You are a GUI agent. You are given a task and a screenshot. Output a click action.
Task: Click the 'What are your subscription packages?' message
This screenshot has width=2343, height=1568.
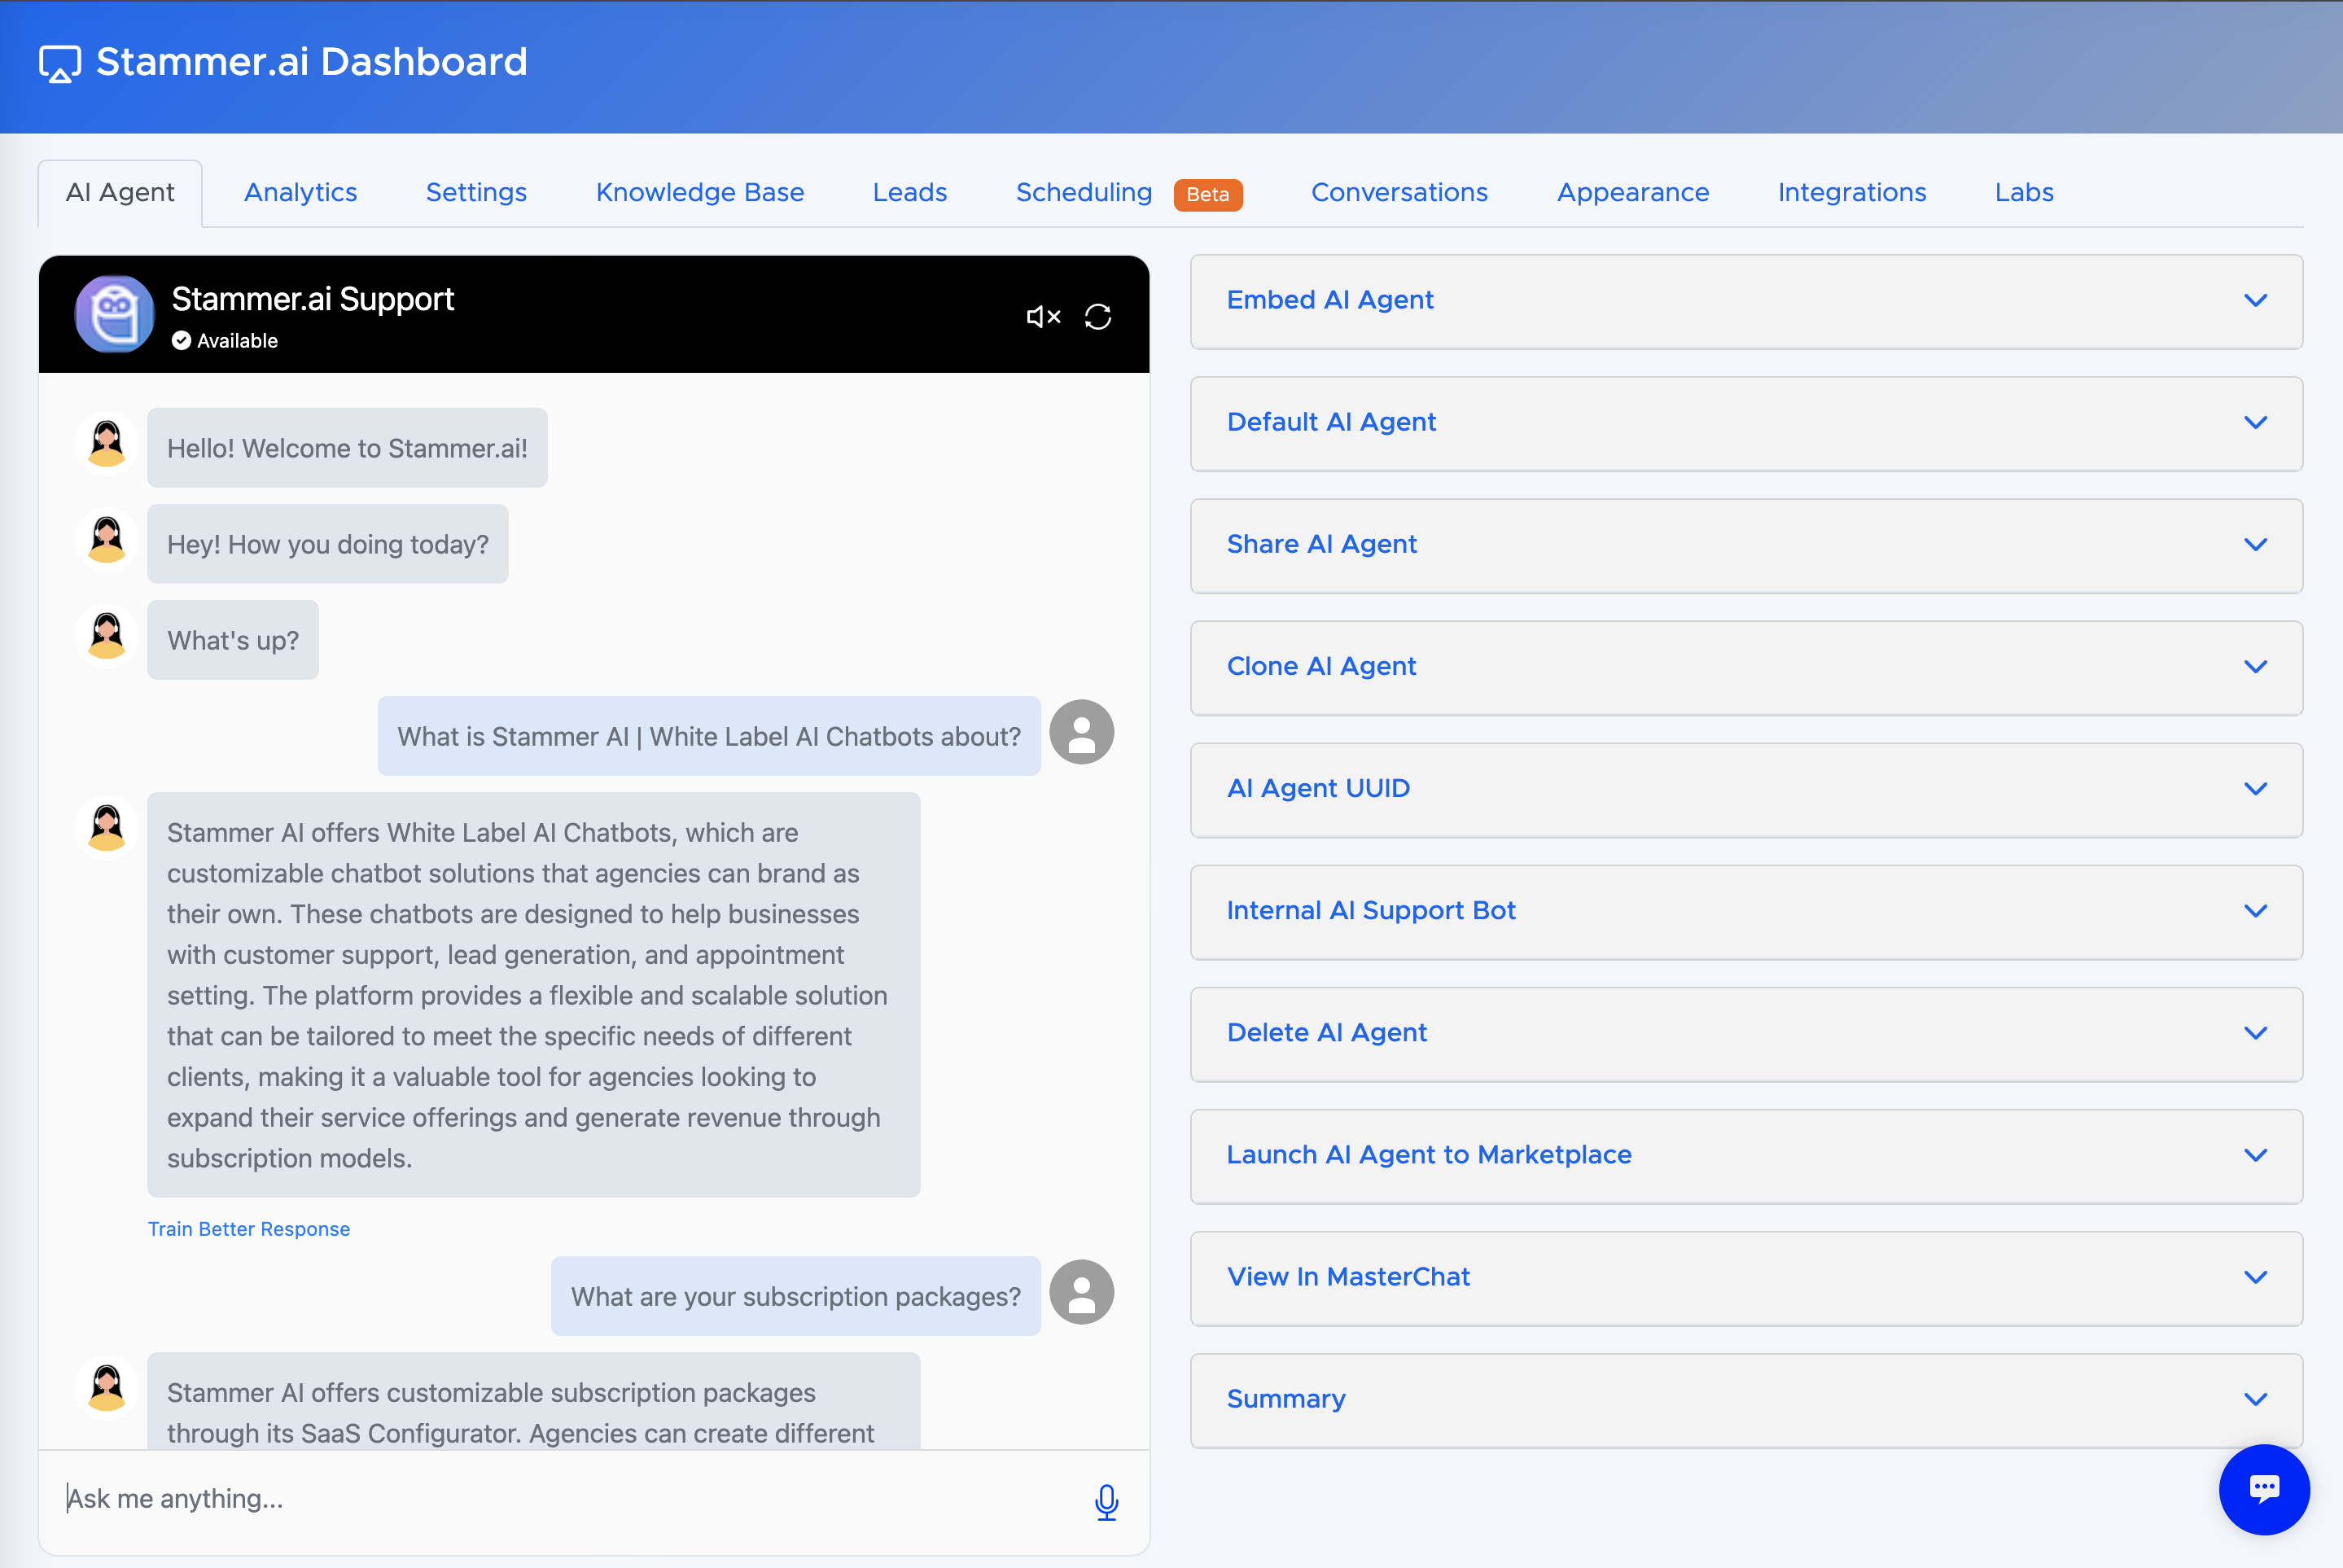click(796, 1296)
